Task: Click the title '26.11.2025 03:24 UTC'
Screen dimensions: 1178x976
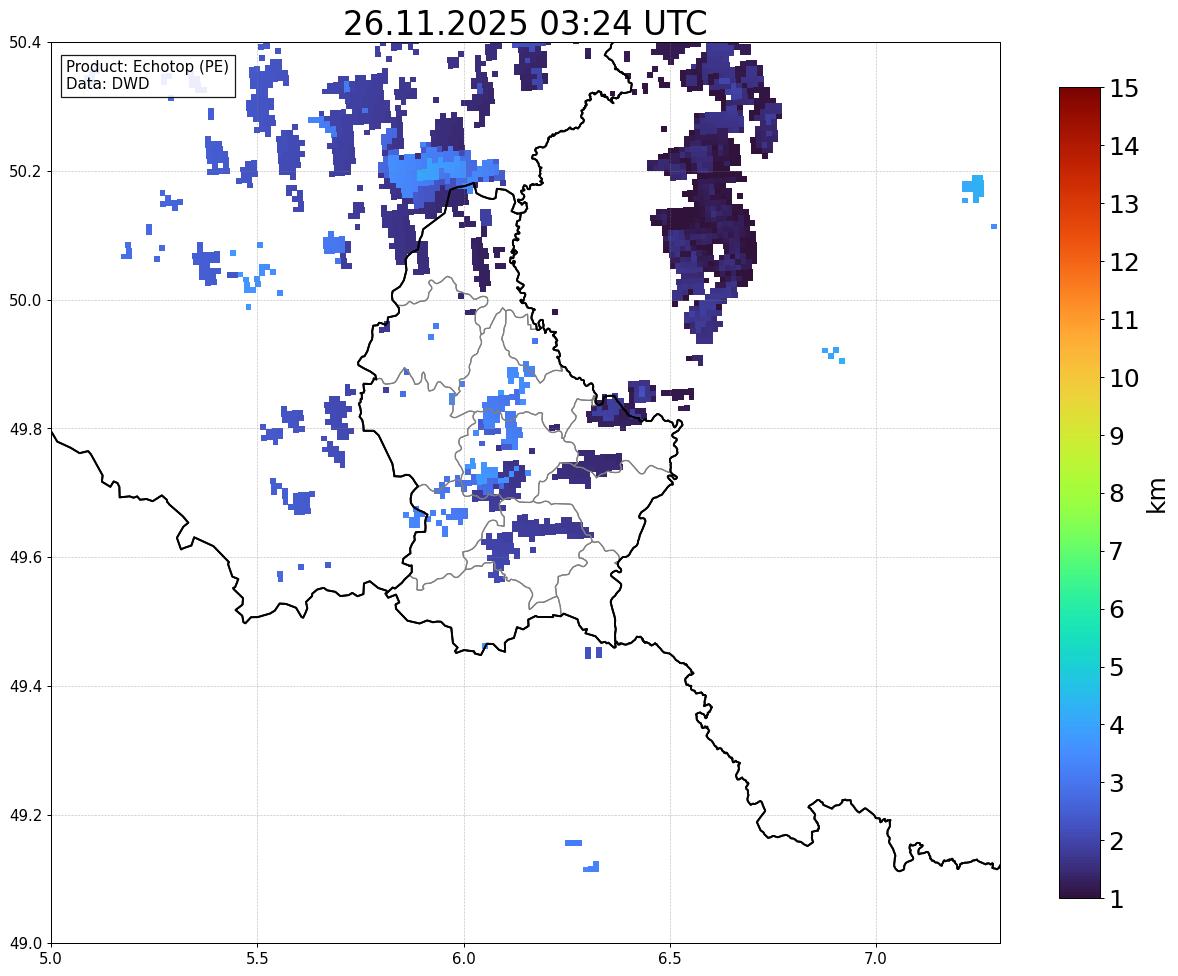Action: [x=525, y=23]
